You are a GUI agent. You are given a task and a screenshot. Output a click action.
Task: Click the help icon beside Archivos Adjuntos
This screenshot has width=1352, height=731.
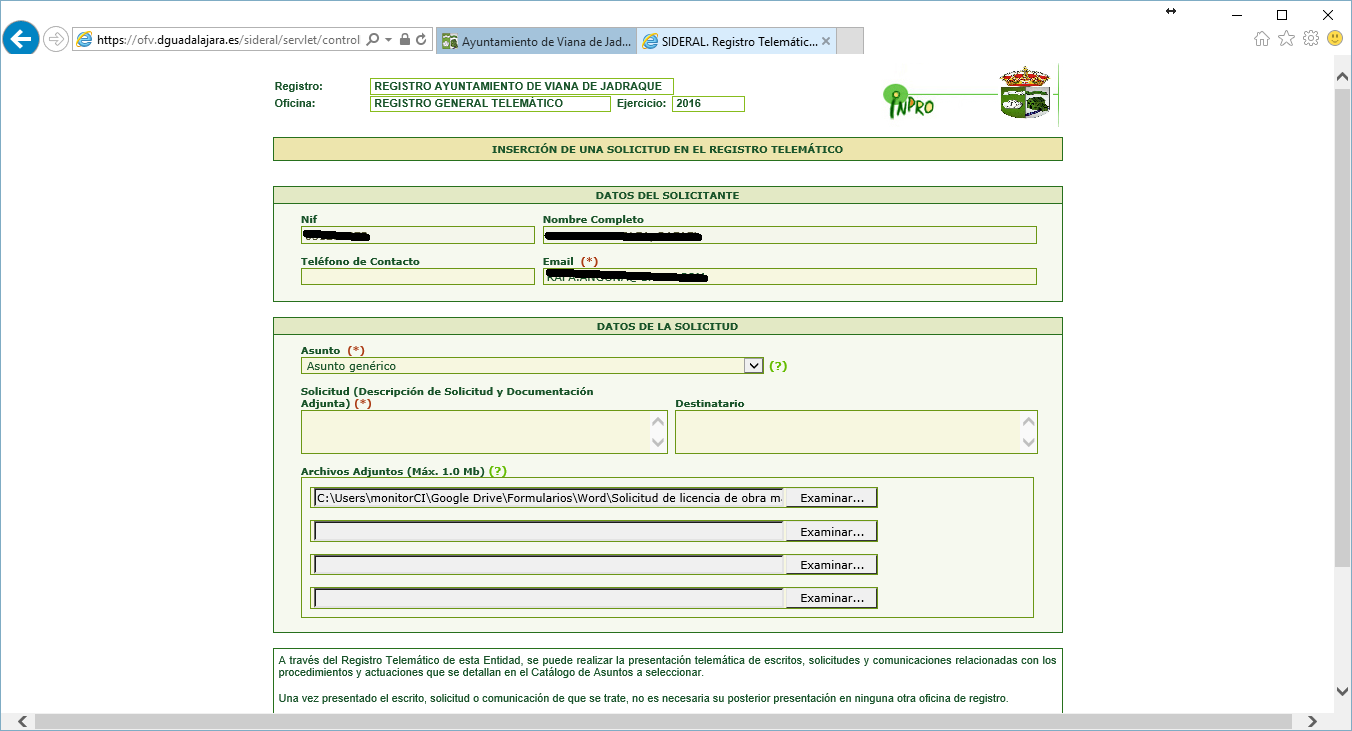[497, 471]
